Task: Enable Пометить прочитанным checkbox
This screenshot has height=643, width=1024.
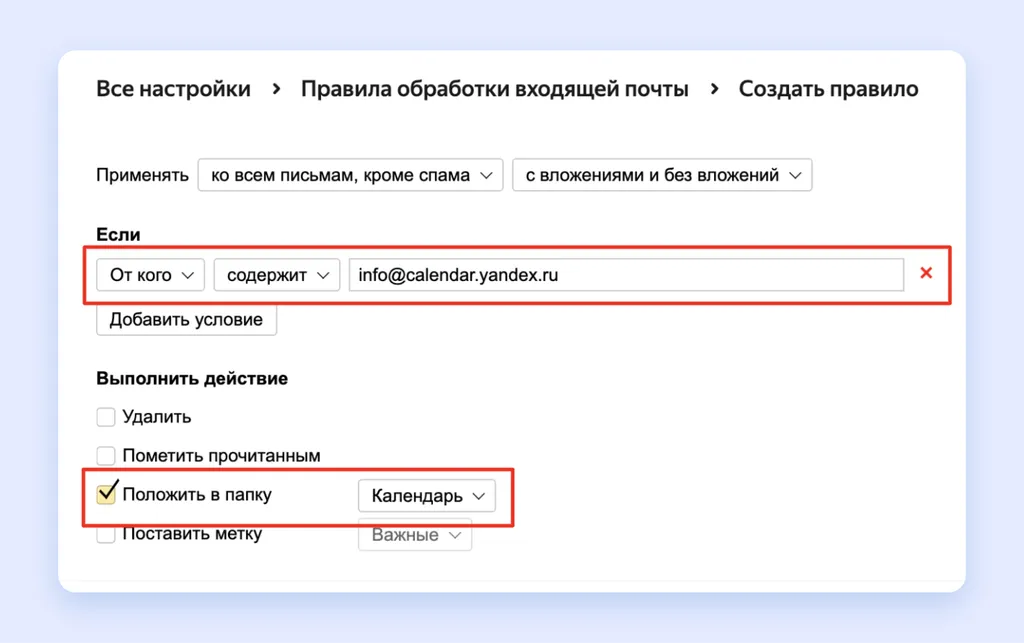Action: coord(106,455)
